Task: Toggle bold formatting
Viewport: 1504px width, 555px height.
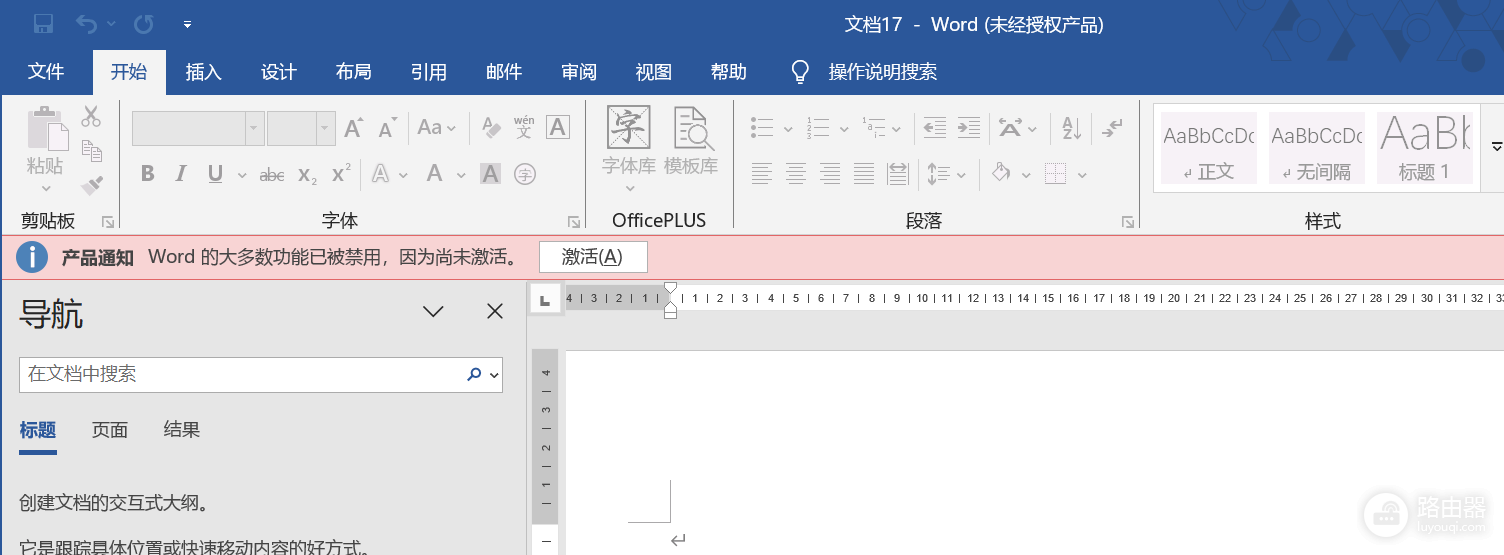Action: 148,174
